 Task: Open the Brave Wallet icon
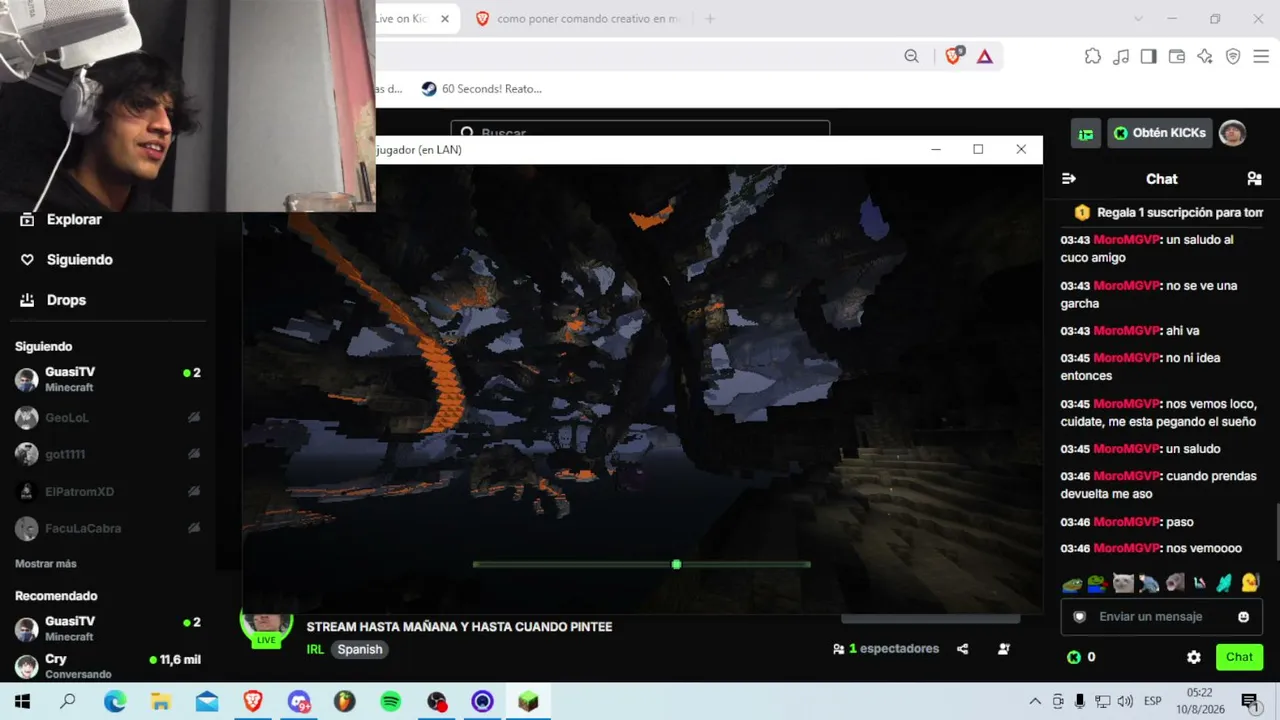pos(1177,56)
